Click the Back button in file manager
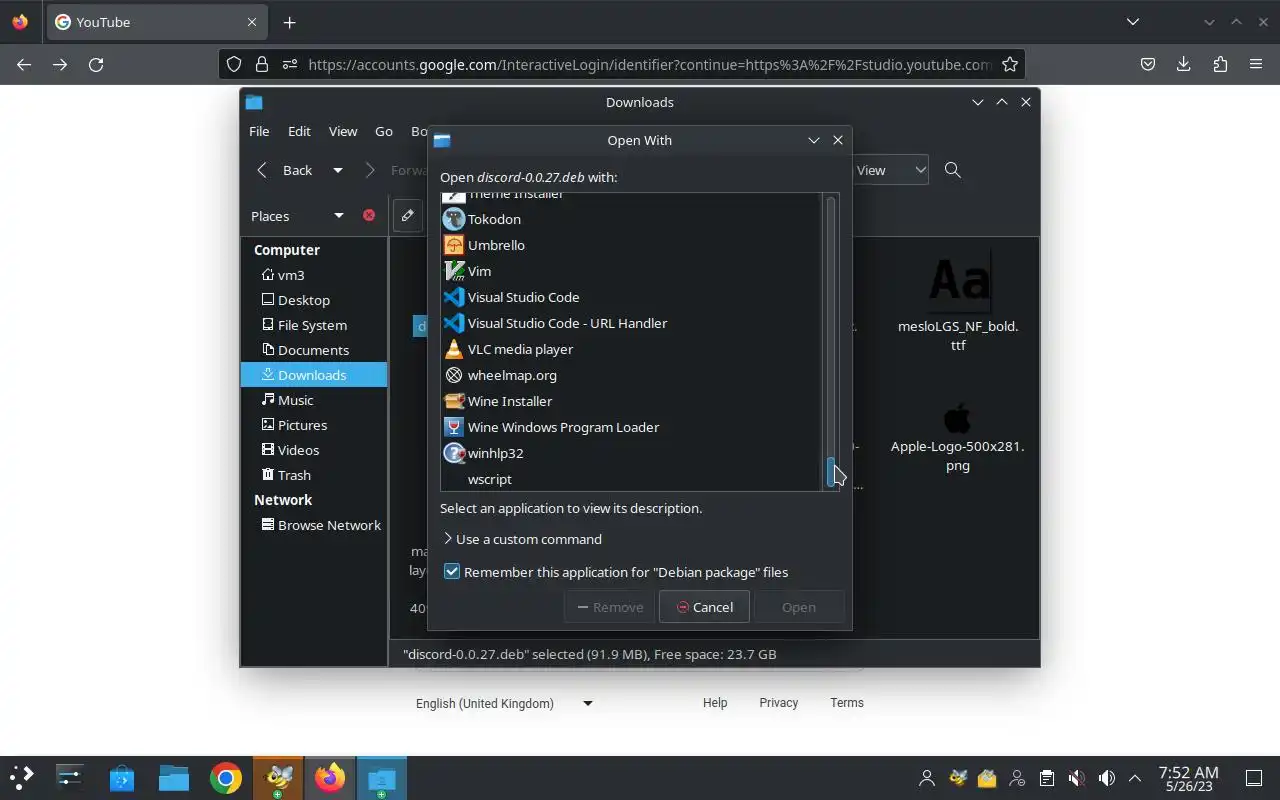This screenshot has width=1280, height=800. [286, 170]
